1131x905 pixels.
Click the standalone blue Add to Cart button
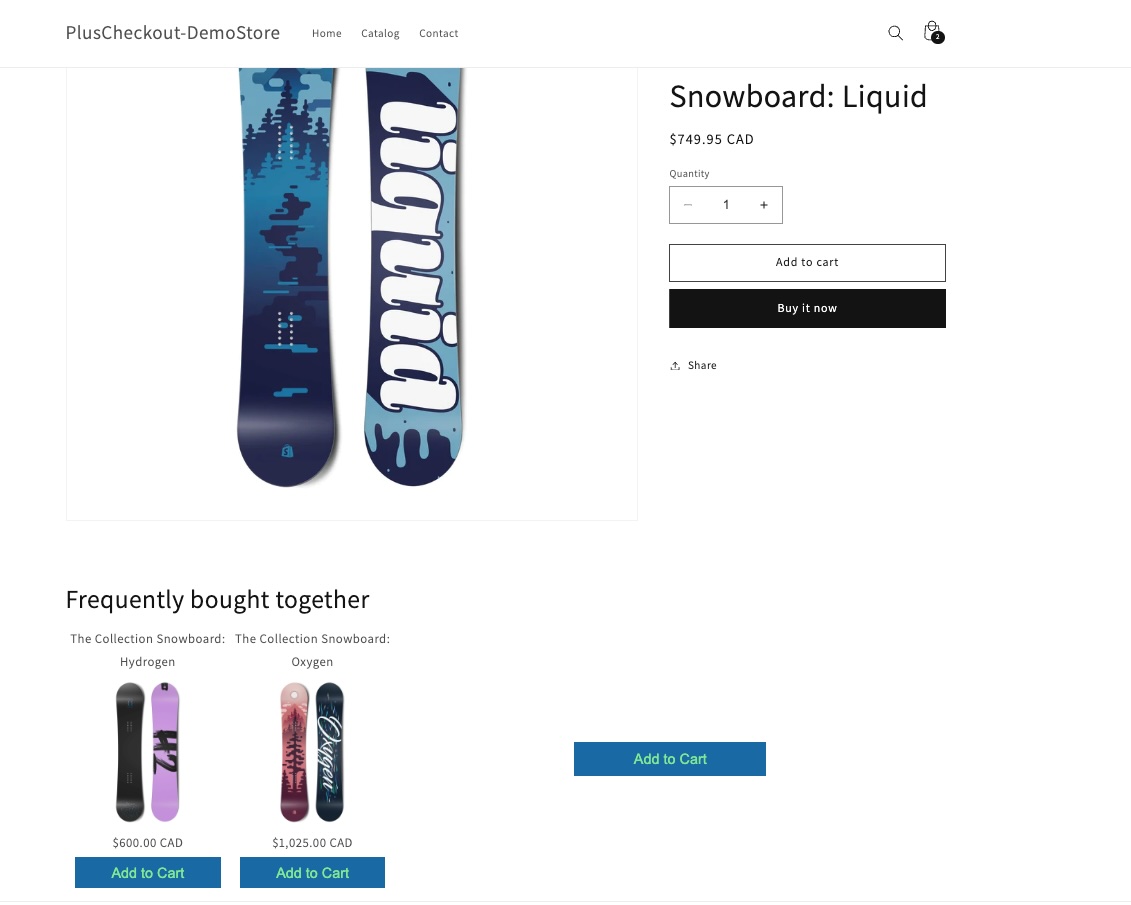pos(670,759)
